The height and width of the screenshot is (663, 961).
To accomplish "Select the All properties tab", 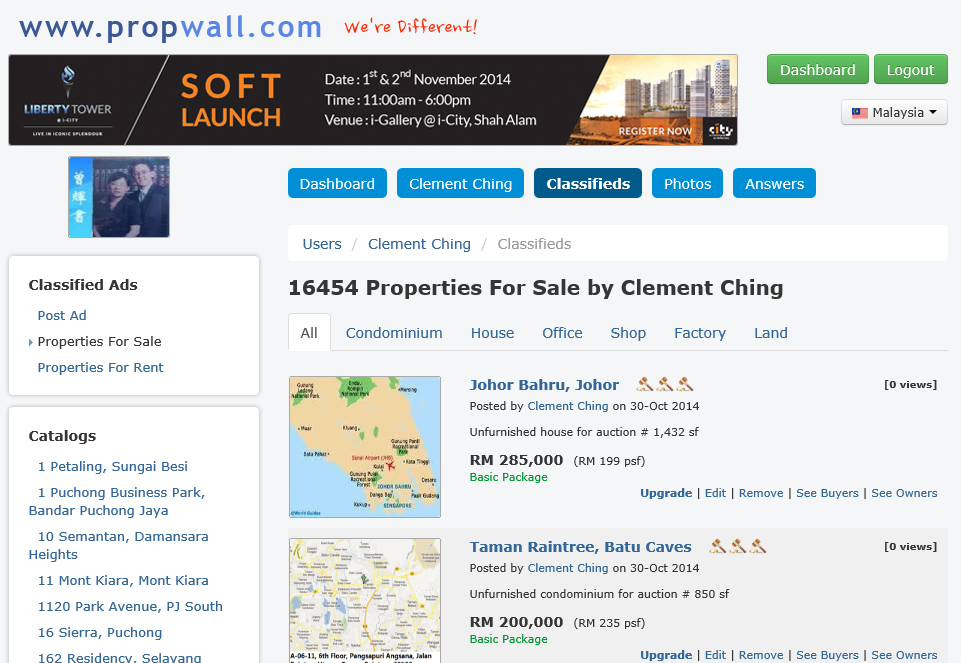I will [309, 333].
